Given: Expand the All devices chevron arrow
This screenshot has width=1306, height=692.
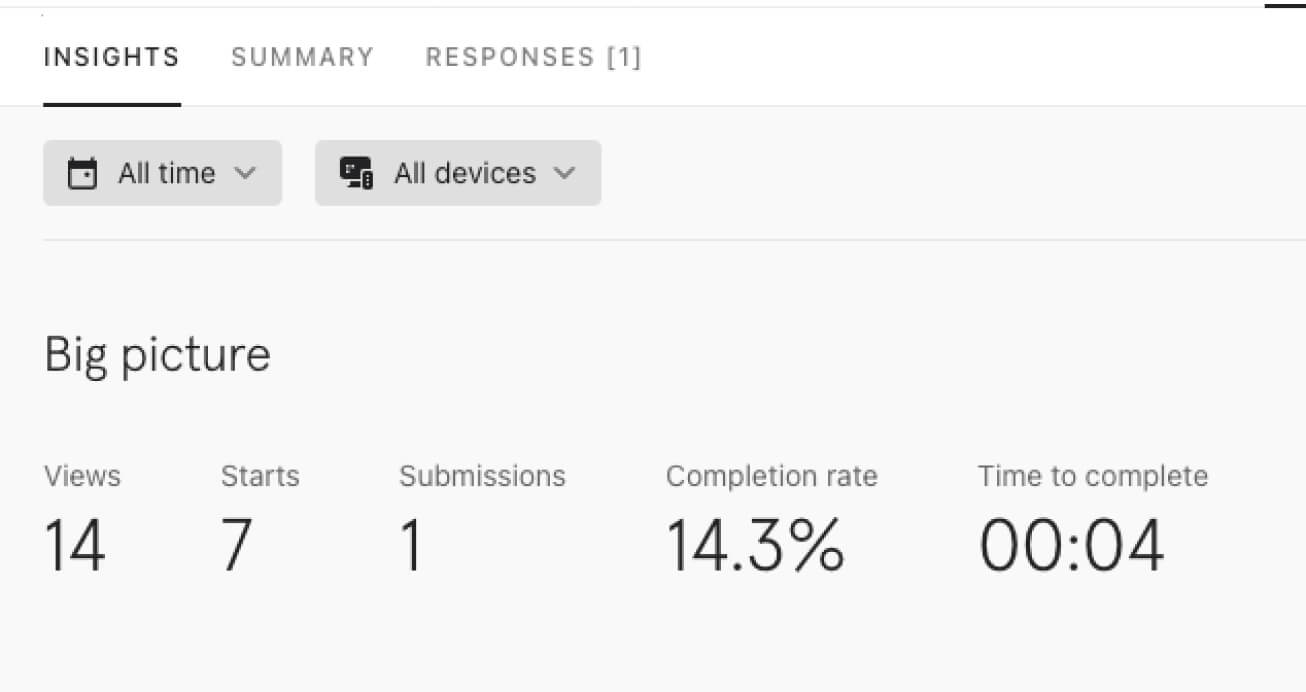Looking at the screenshot, I should [x=565, y=173].
